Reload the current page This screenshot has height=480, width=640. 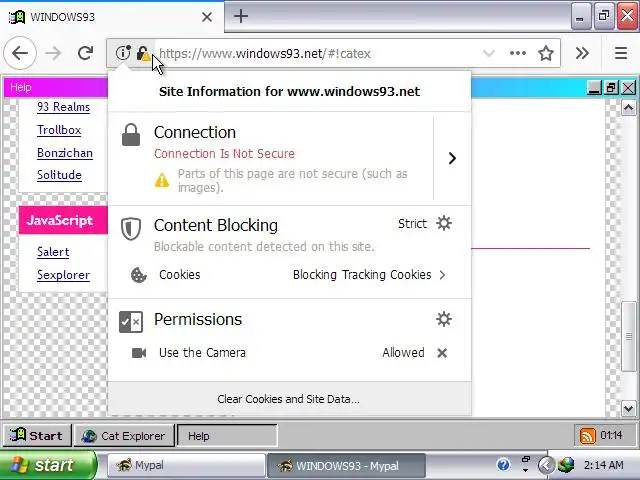85,53
